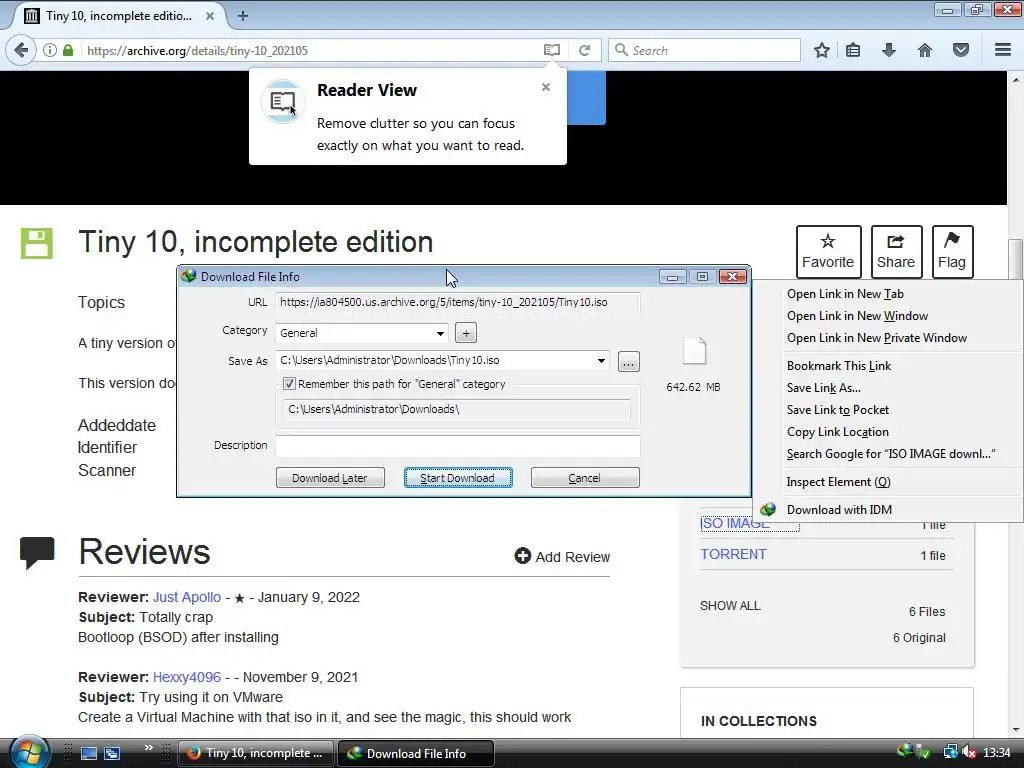Switch to Firefox Tiny 10 taskbar button
The height and width of the screenshot is (768, 1024).
(256, 753)
